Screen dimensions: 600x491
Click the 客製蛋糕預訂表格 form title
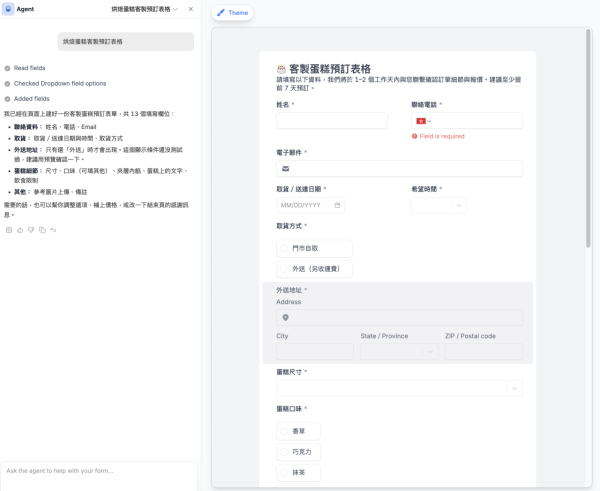[330, 69]
